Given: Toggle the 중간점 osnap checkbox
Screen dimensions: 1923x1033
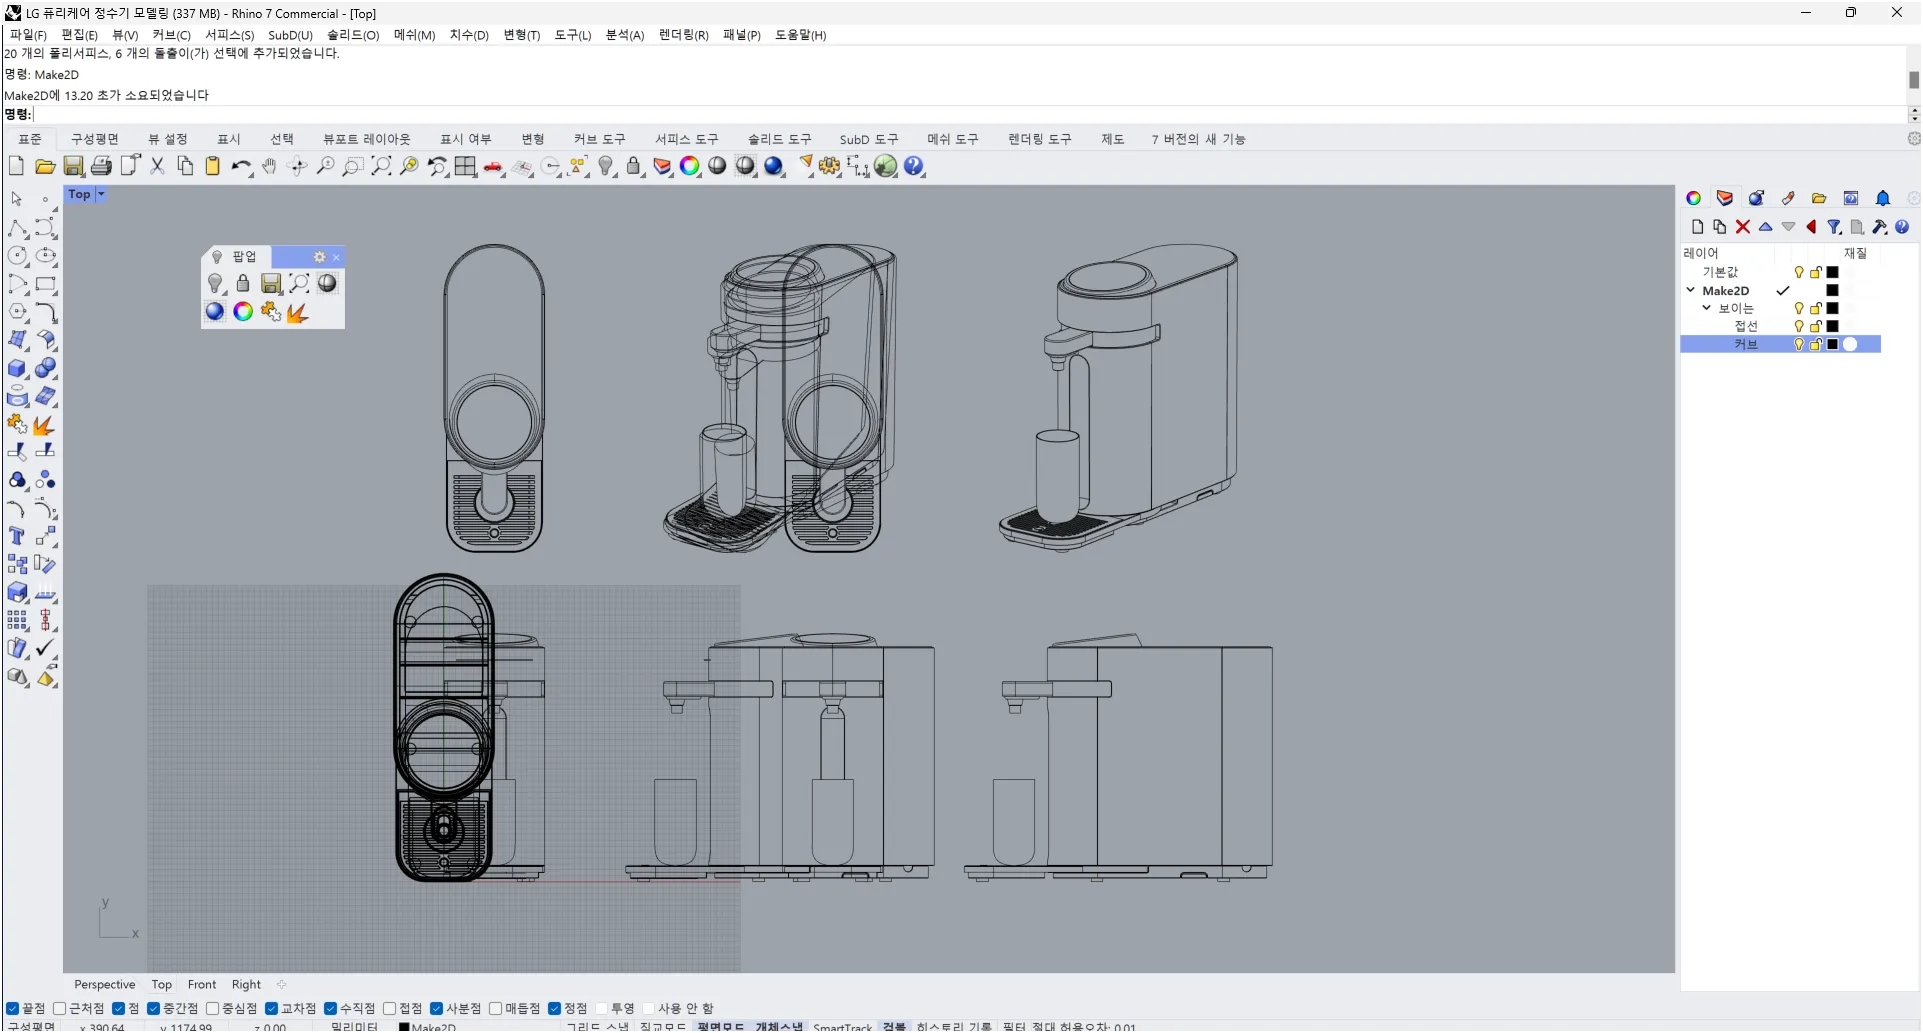Looking at the screenshot, I should [153, 1009].
